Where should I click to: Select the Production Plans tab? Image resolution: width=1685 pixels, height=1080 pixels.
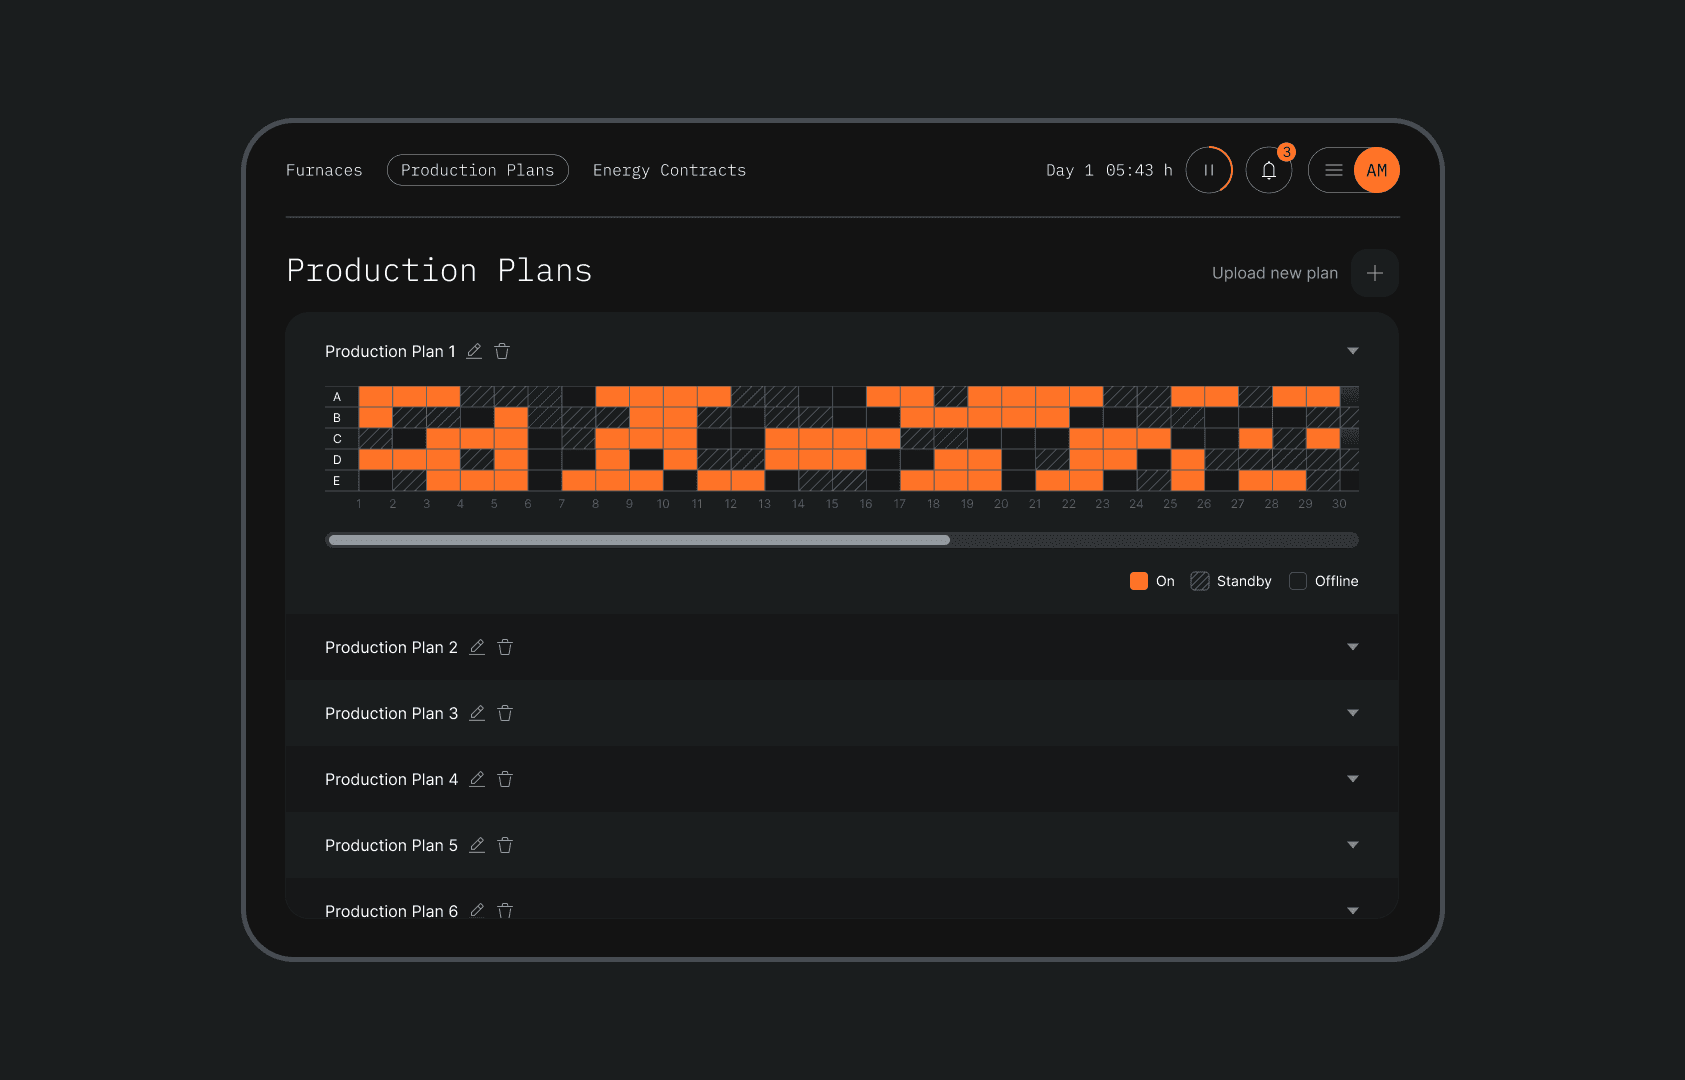point(478,170)
